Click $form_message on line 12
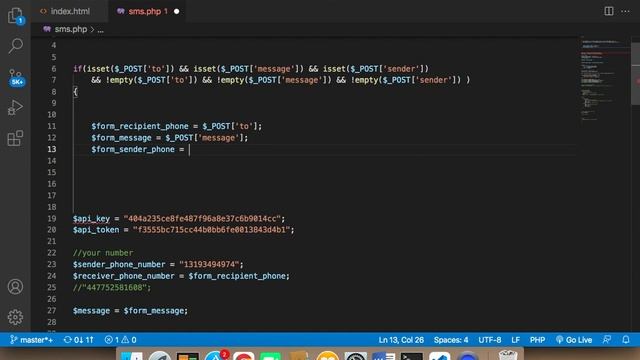The width and height of the screenshot is (640, 360). tap(121, 138)
